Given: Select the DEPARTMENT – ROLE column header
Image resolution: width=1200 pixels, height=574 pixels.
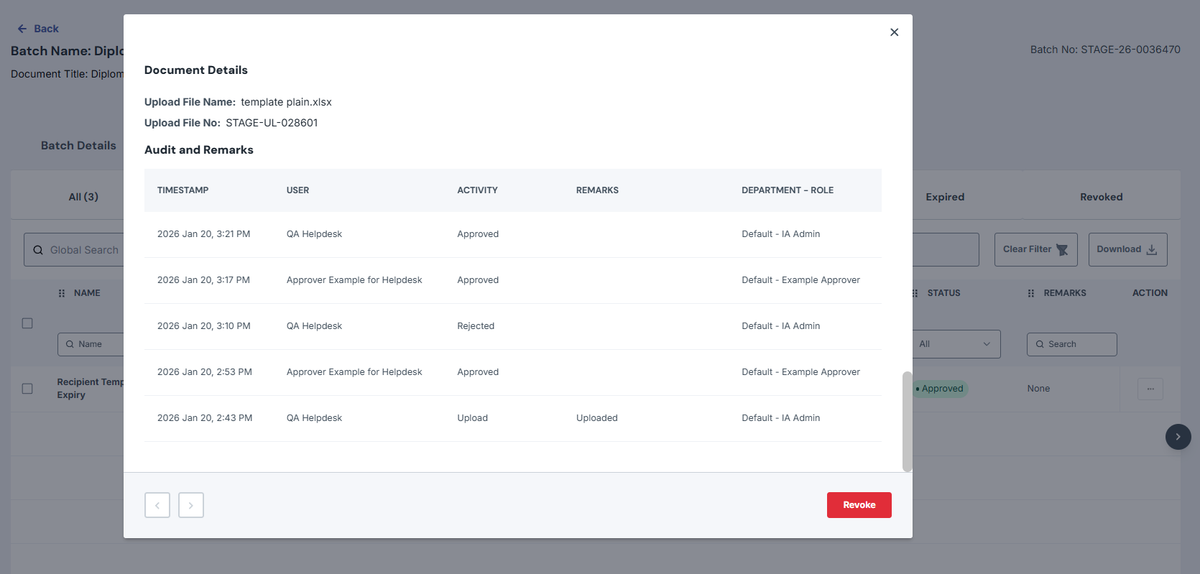Looking at the screenshot, I should [787, 190].
